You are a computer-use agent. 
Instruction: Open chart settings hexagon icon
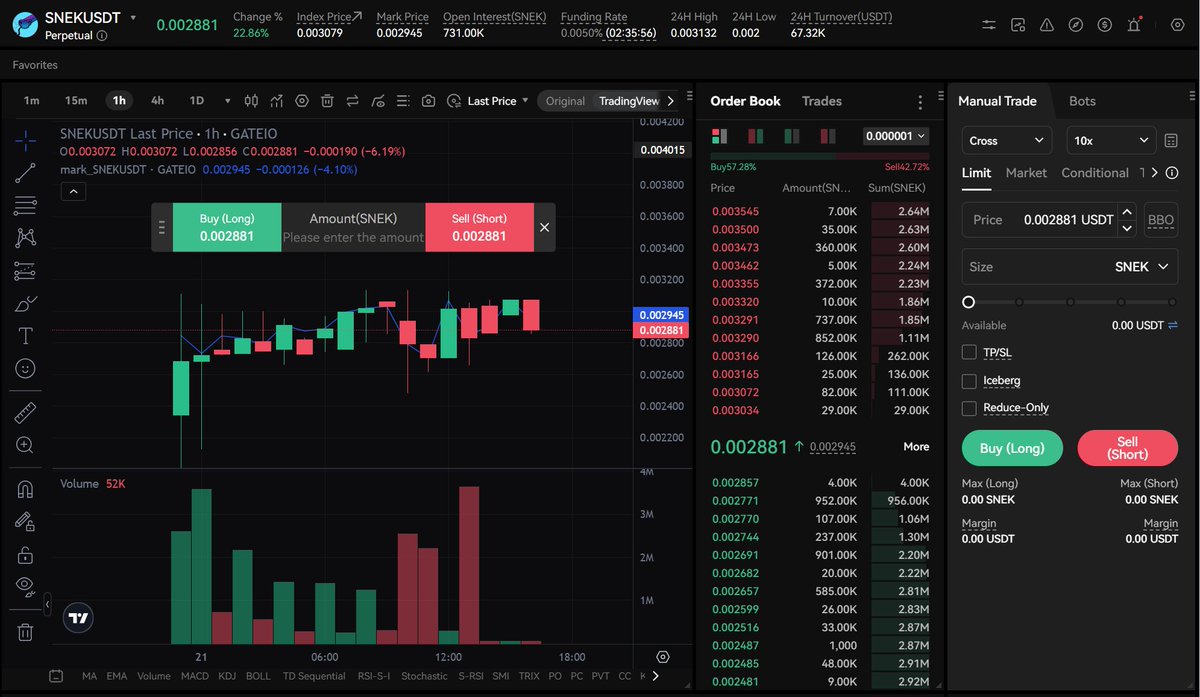point(301,101)
